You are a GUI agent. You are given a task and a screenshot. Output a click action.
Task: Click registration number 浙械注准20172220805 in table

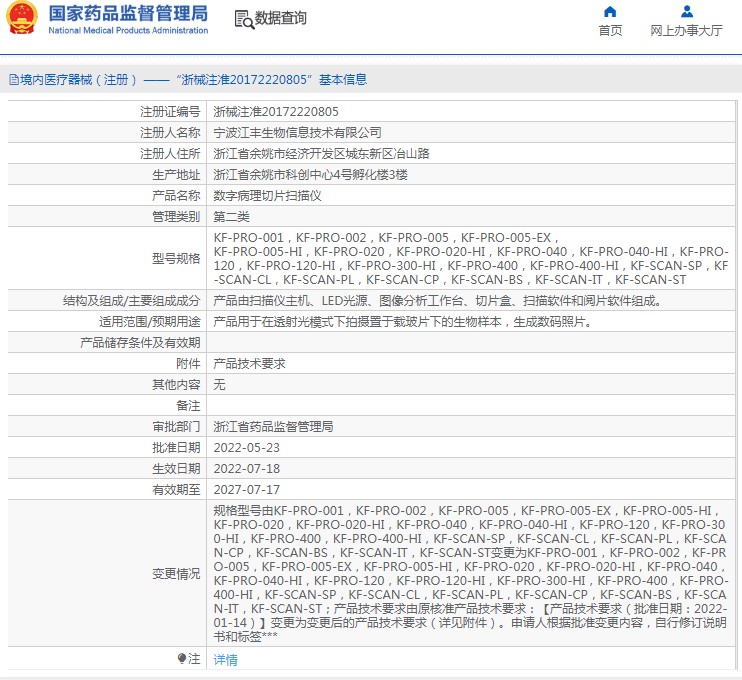[x=276, y=111]
